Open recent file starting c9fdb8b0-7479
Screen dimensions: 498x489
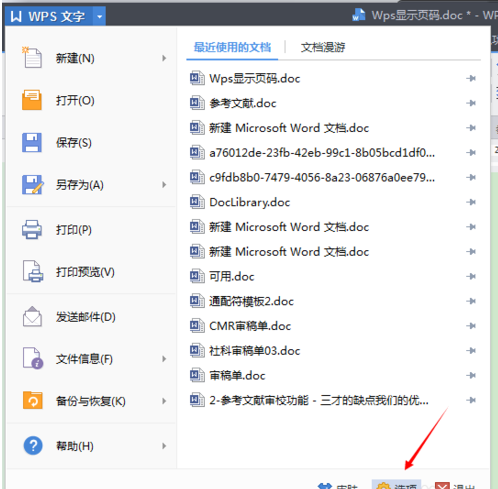pos(322,177)
